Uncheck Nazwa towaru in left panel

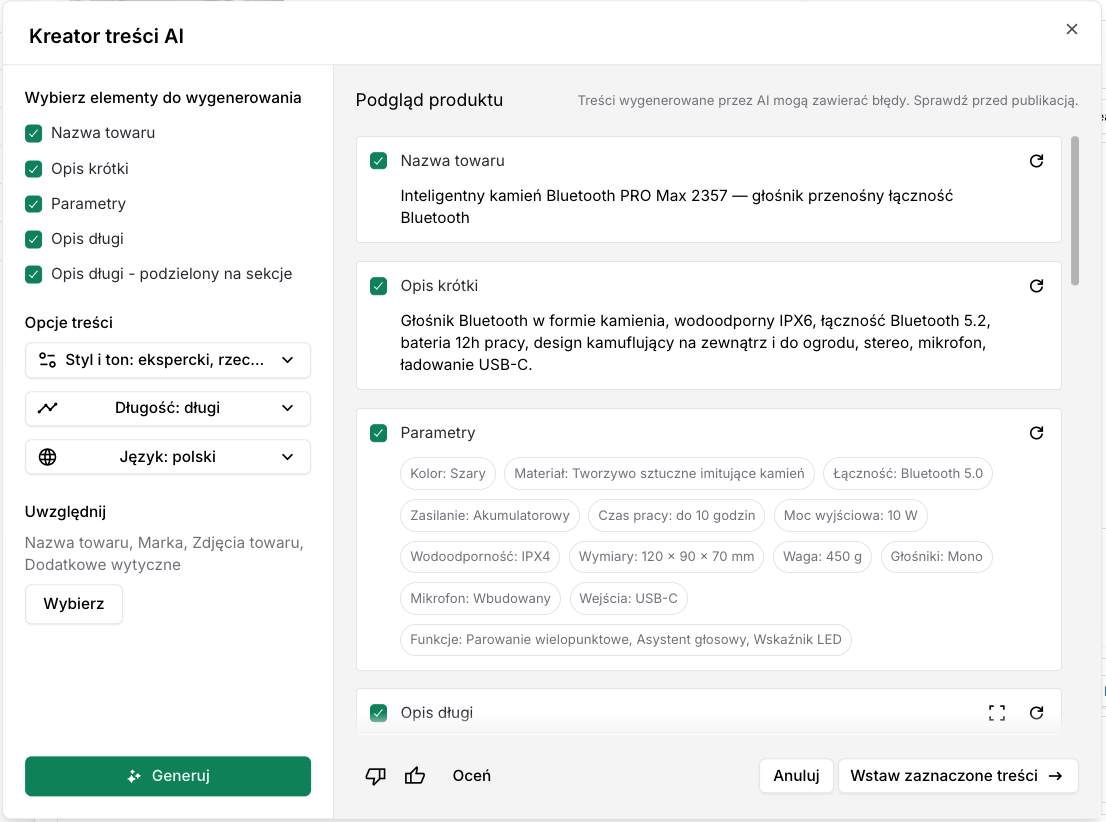(33, 133)
